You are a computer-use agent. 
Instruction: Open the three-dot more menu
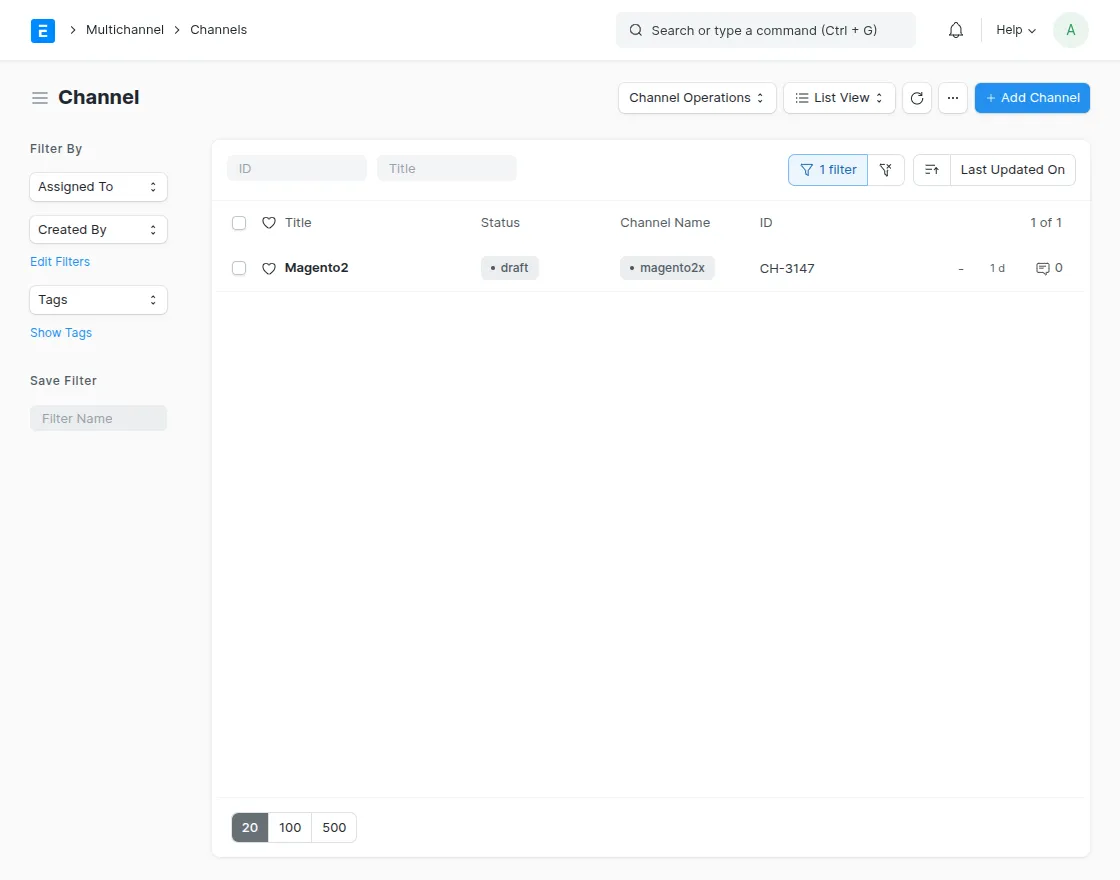pyautogui.click(x=953, y=98)
